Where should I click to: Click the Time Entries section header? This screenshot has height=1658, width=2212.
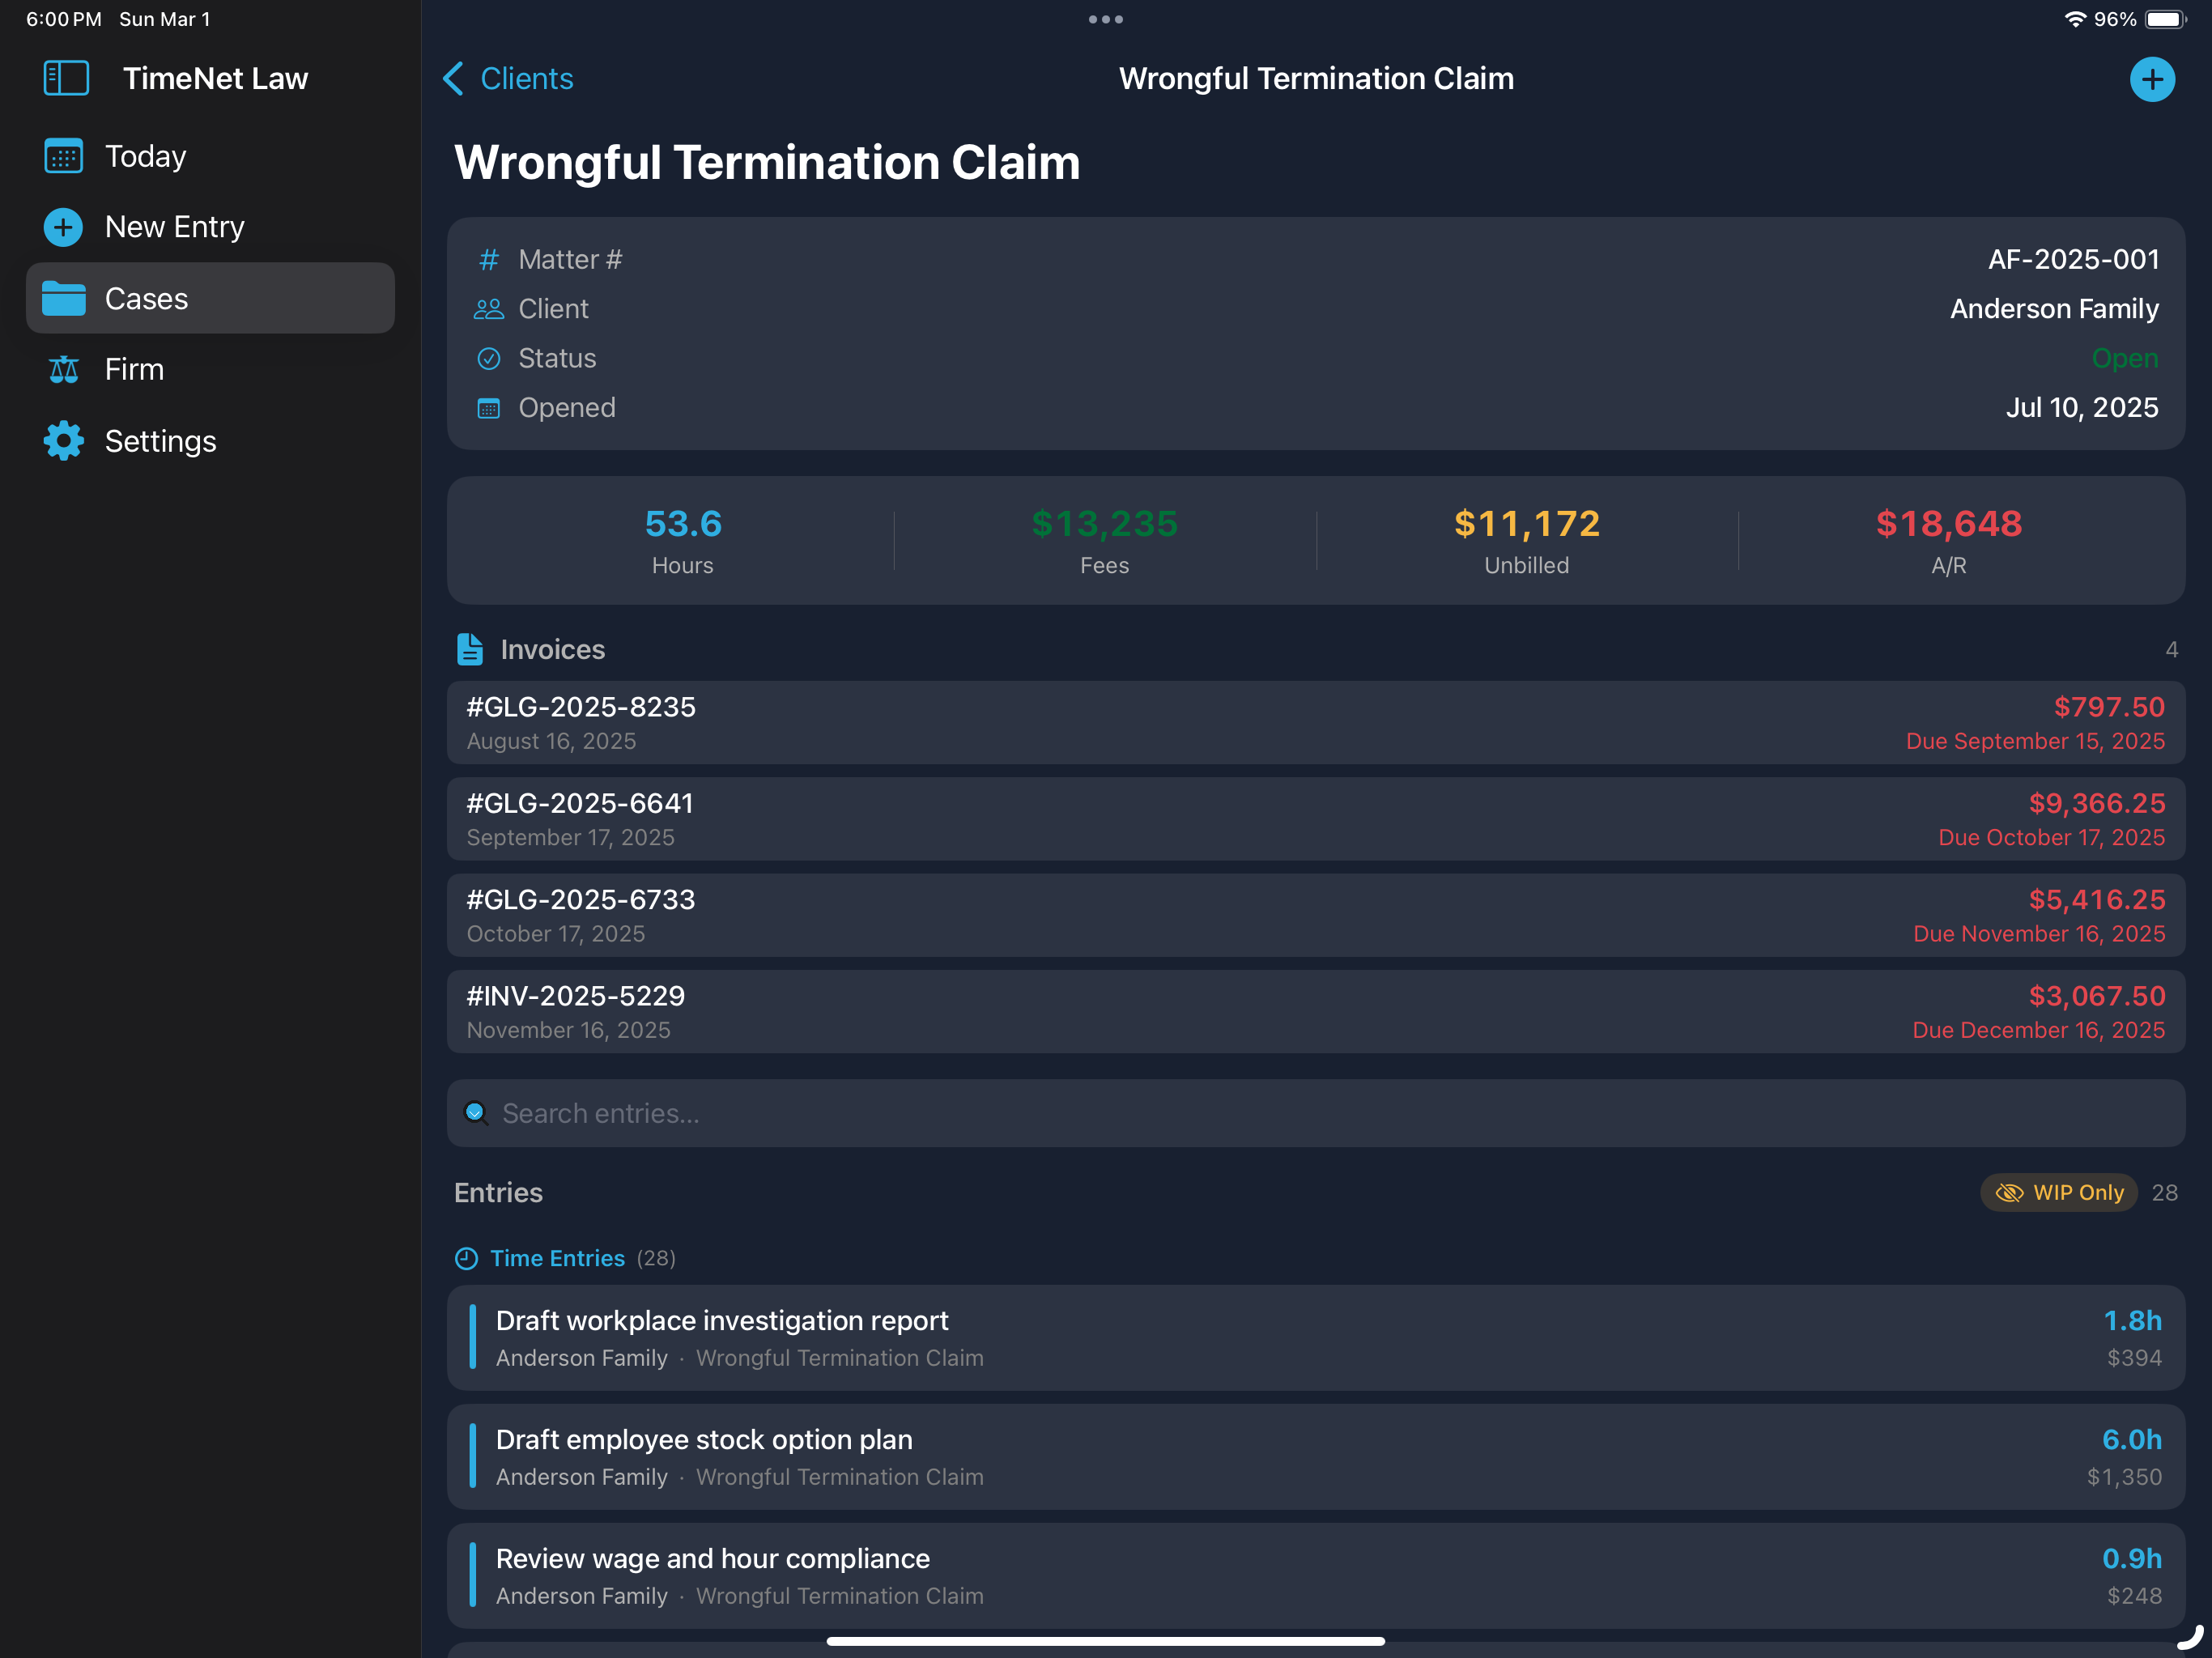(565, 1258)
